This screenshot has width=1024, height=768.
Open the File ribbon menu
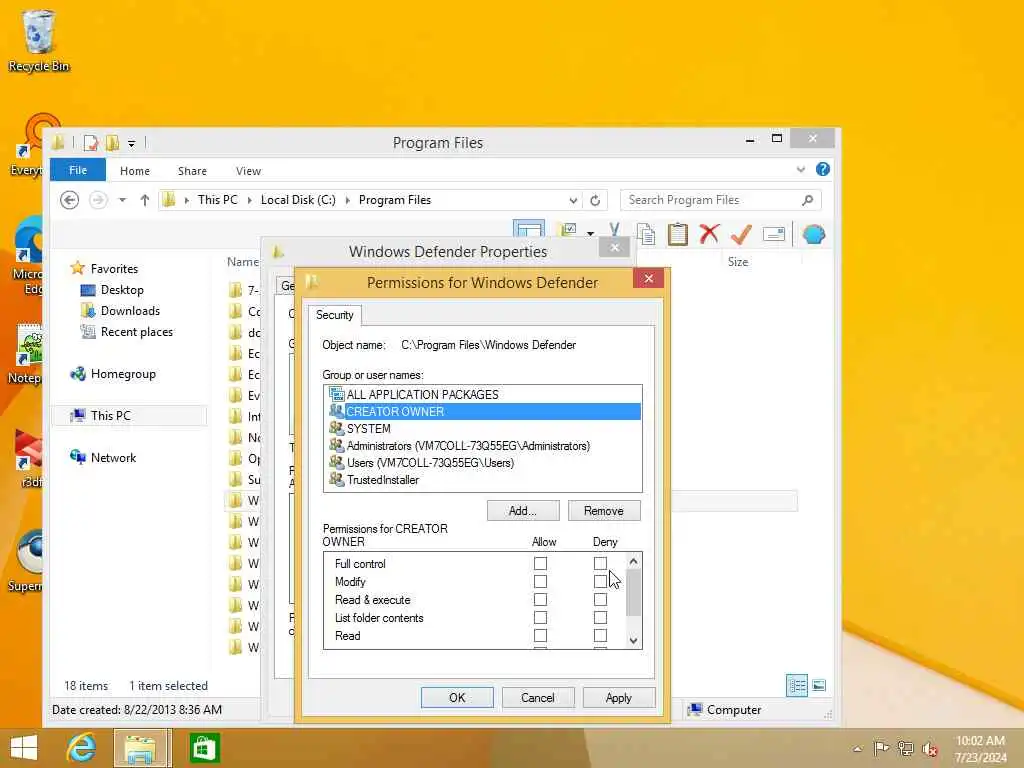click(78, 170)
